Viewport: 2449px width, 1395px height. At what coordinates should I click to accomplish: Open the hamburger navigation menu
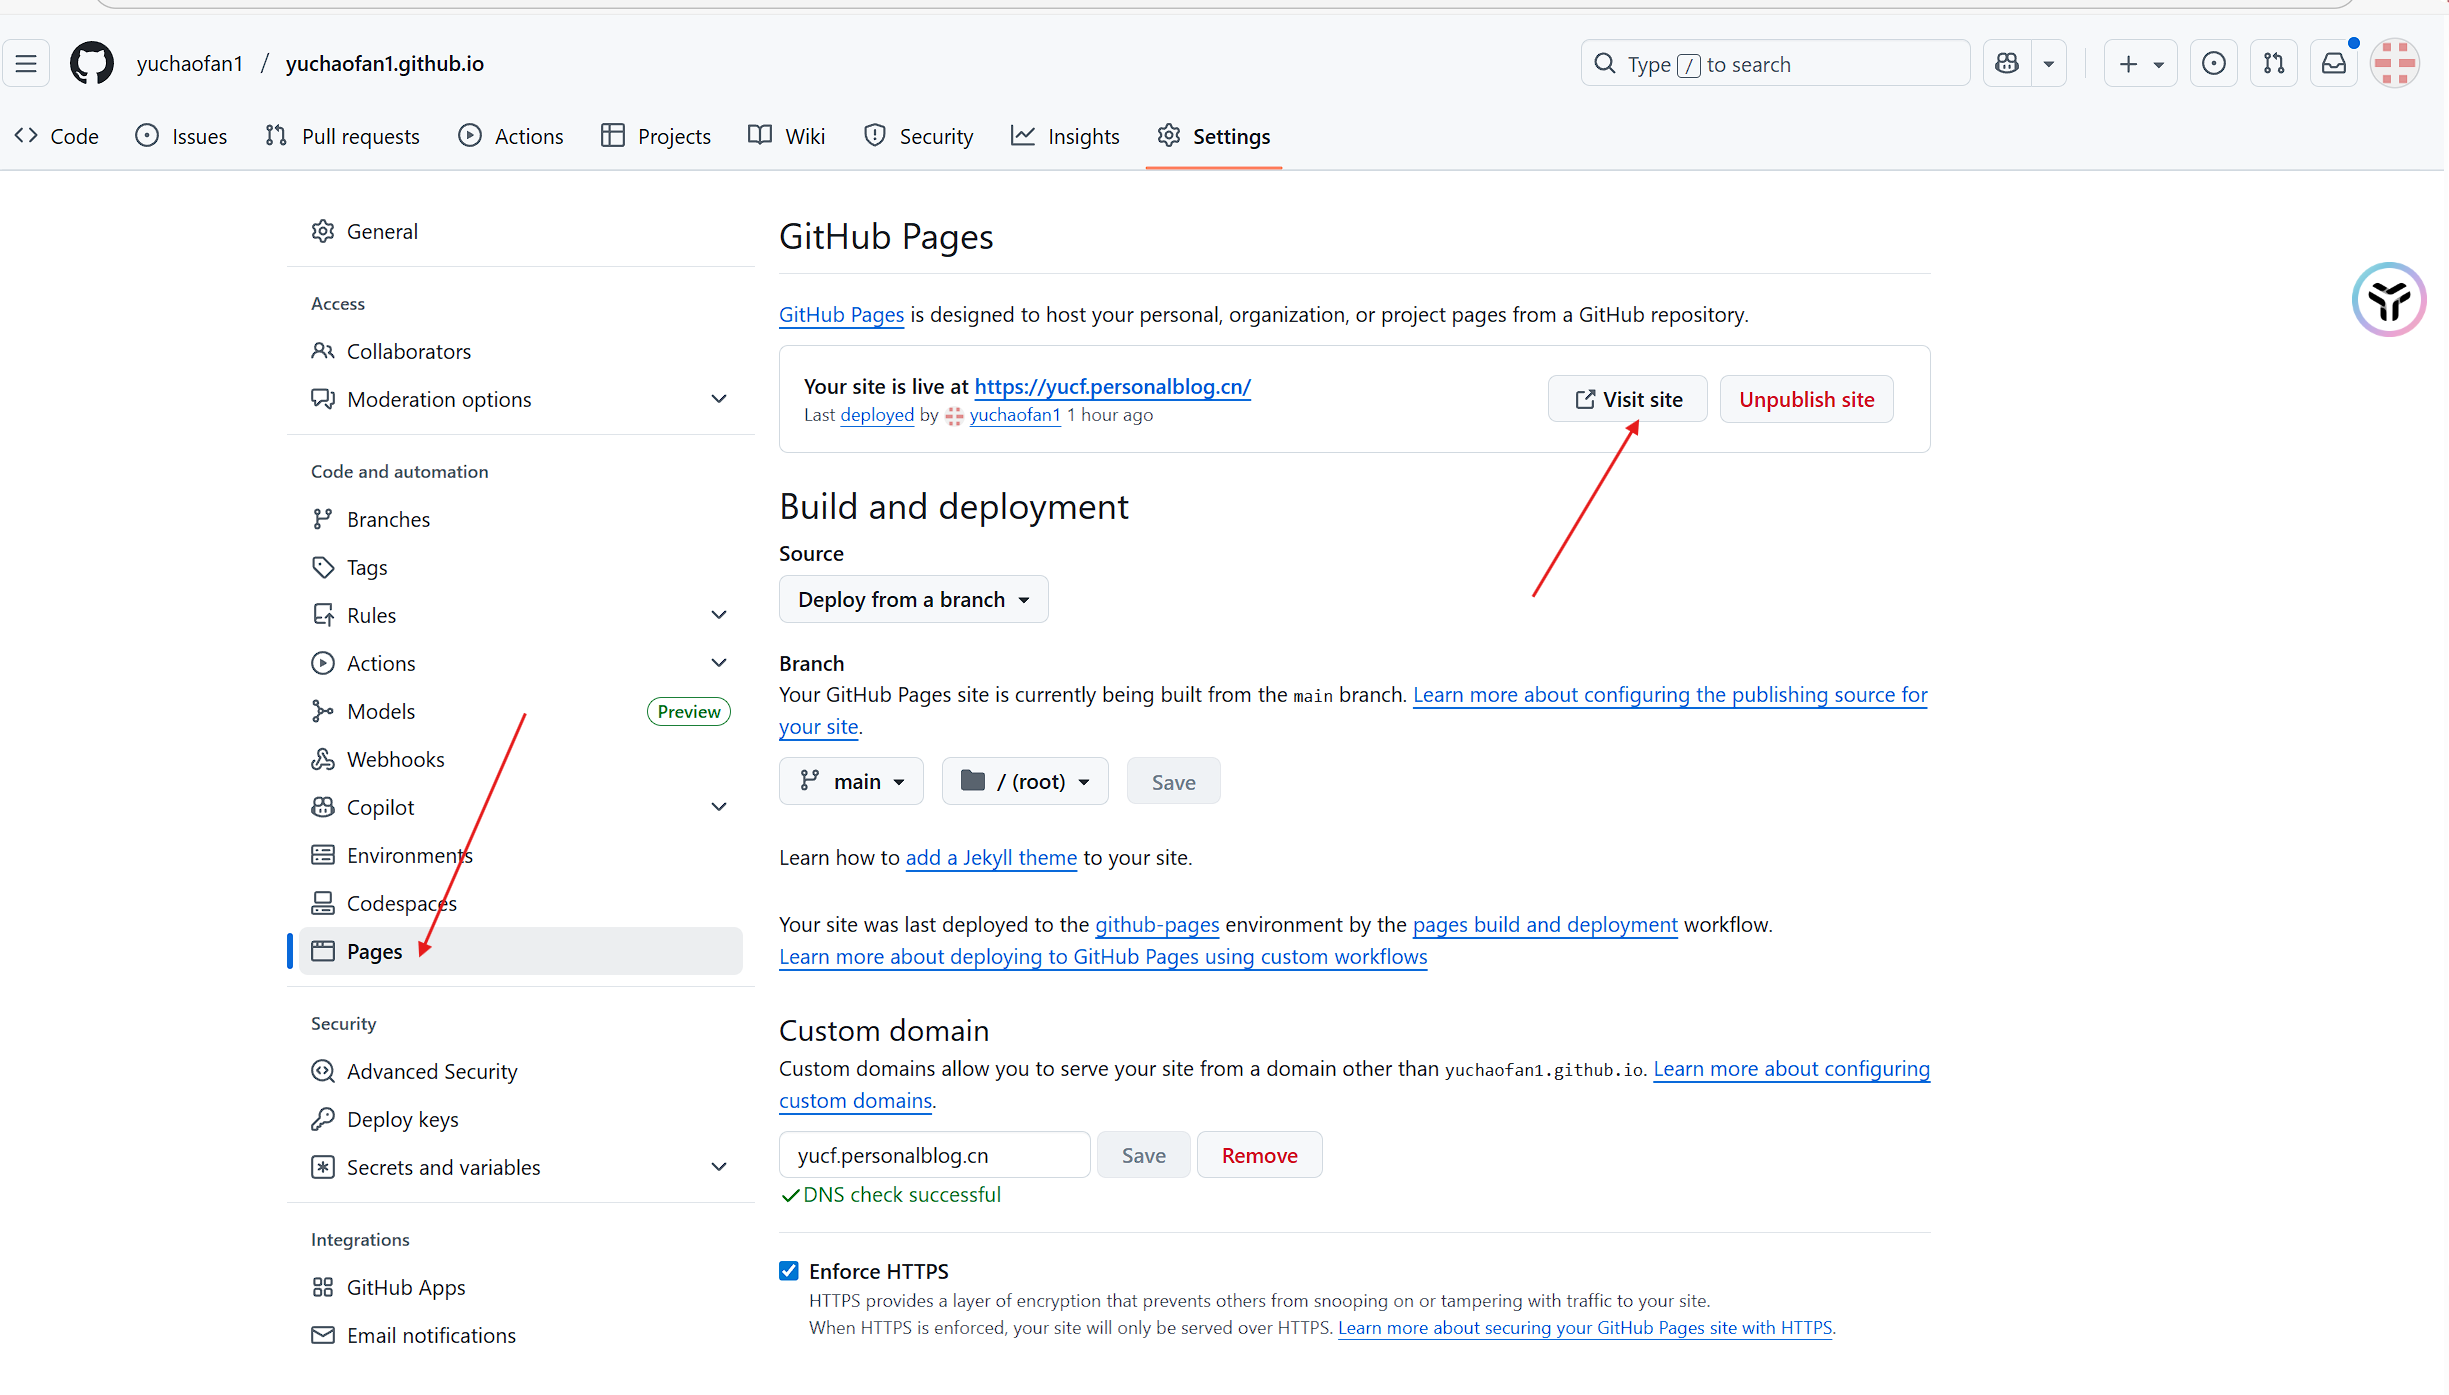(x=26, y=63)
